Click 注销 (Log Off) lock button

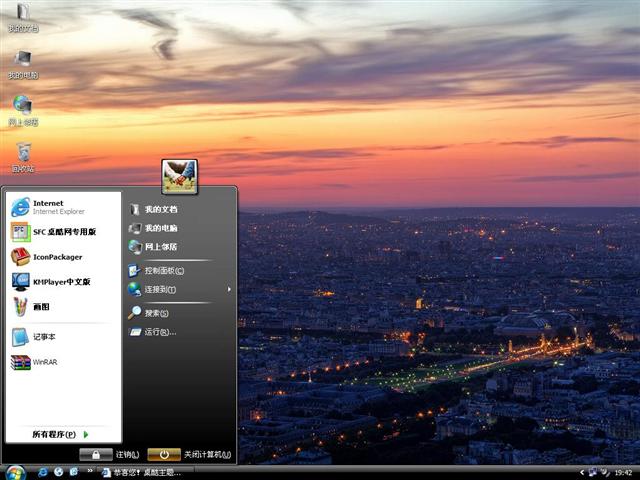(x=96, y=454)
